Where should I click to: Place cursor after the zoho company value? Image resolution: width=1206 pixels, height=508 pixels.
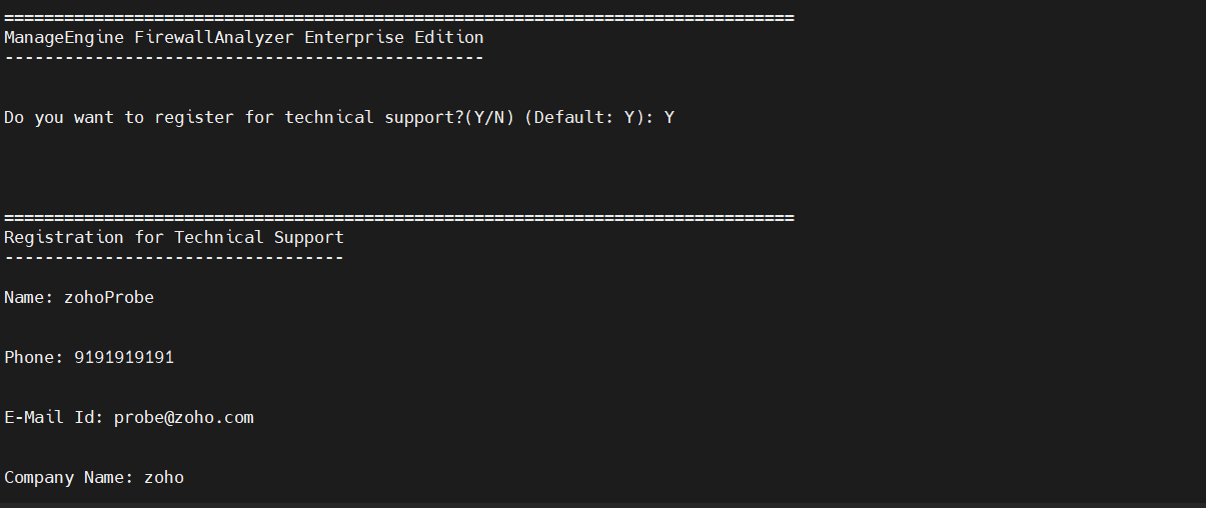[x=185, y=478]
